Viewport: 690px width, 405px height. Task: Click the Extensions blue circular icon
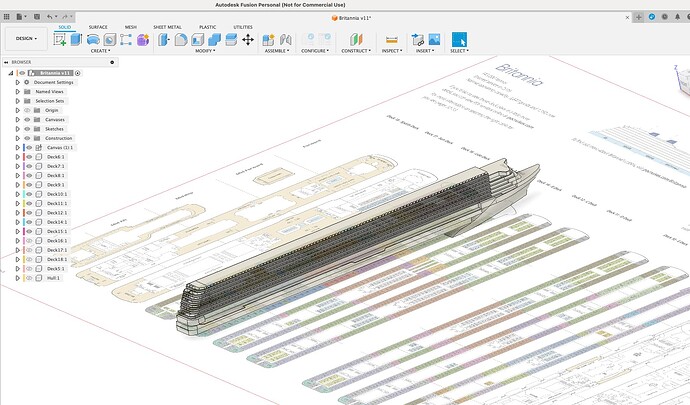[x=652, y=17]
